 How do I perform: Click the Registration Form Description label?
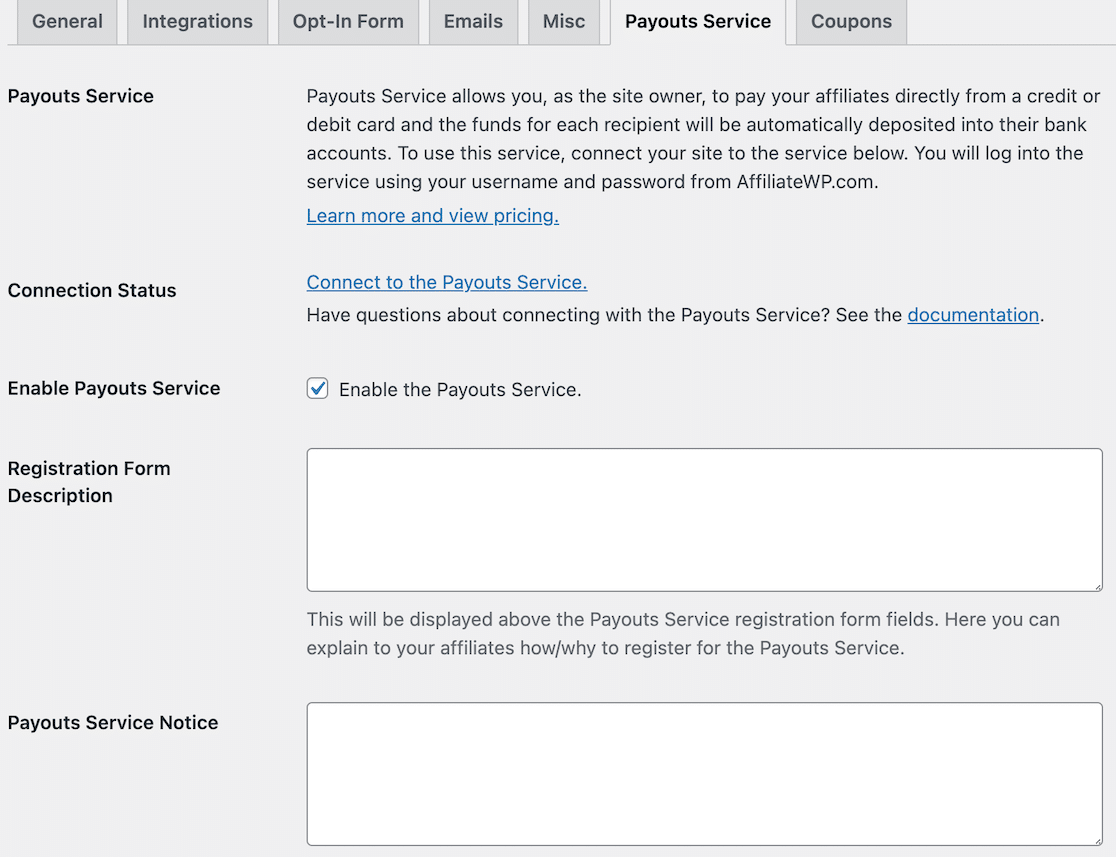pos(89,481)
